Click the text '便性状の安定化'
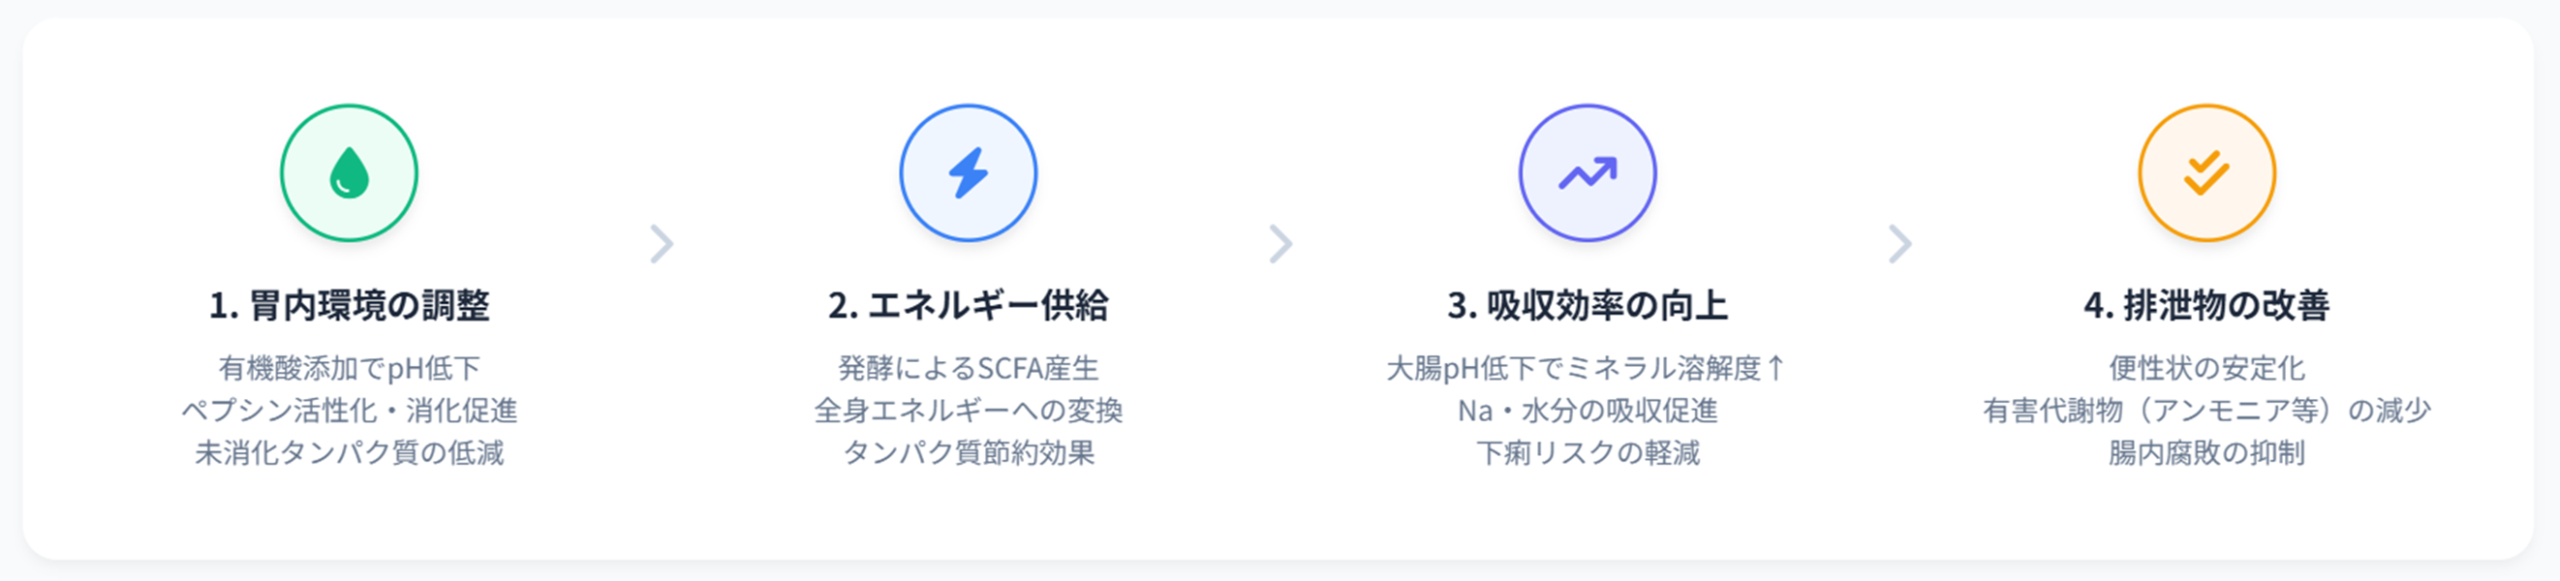2560x581 pixels. coord(2206,368)
